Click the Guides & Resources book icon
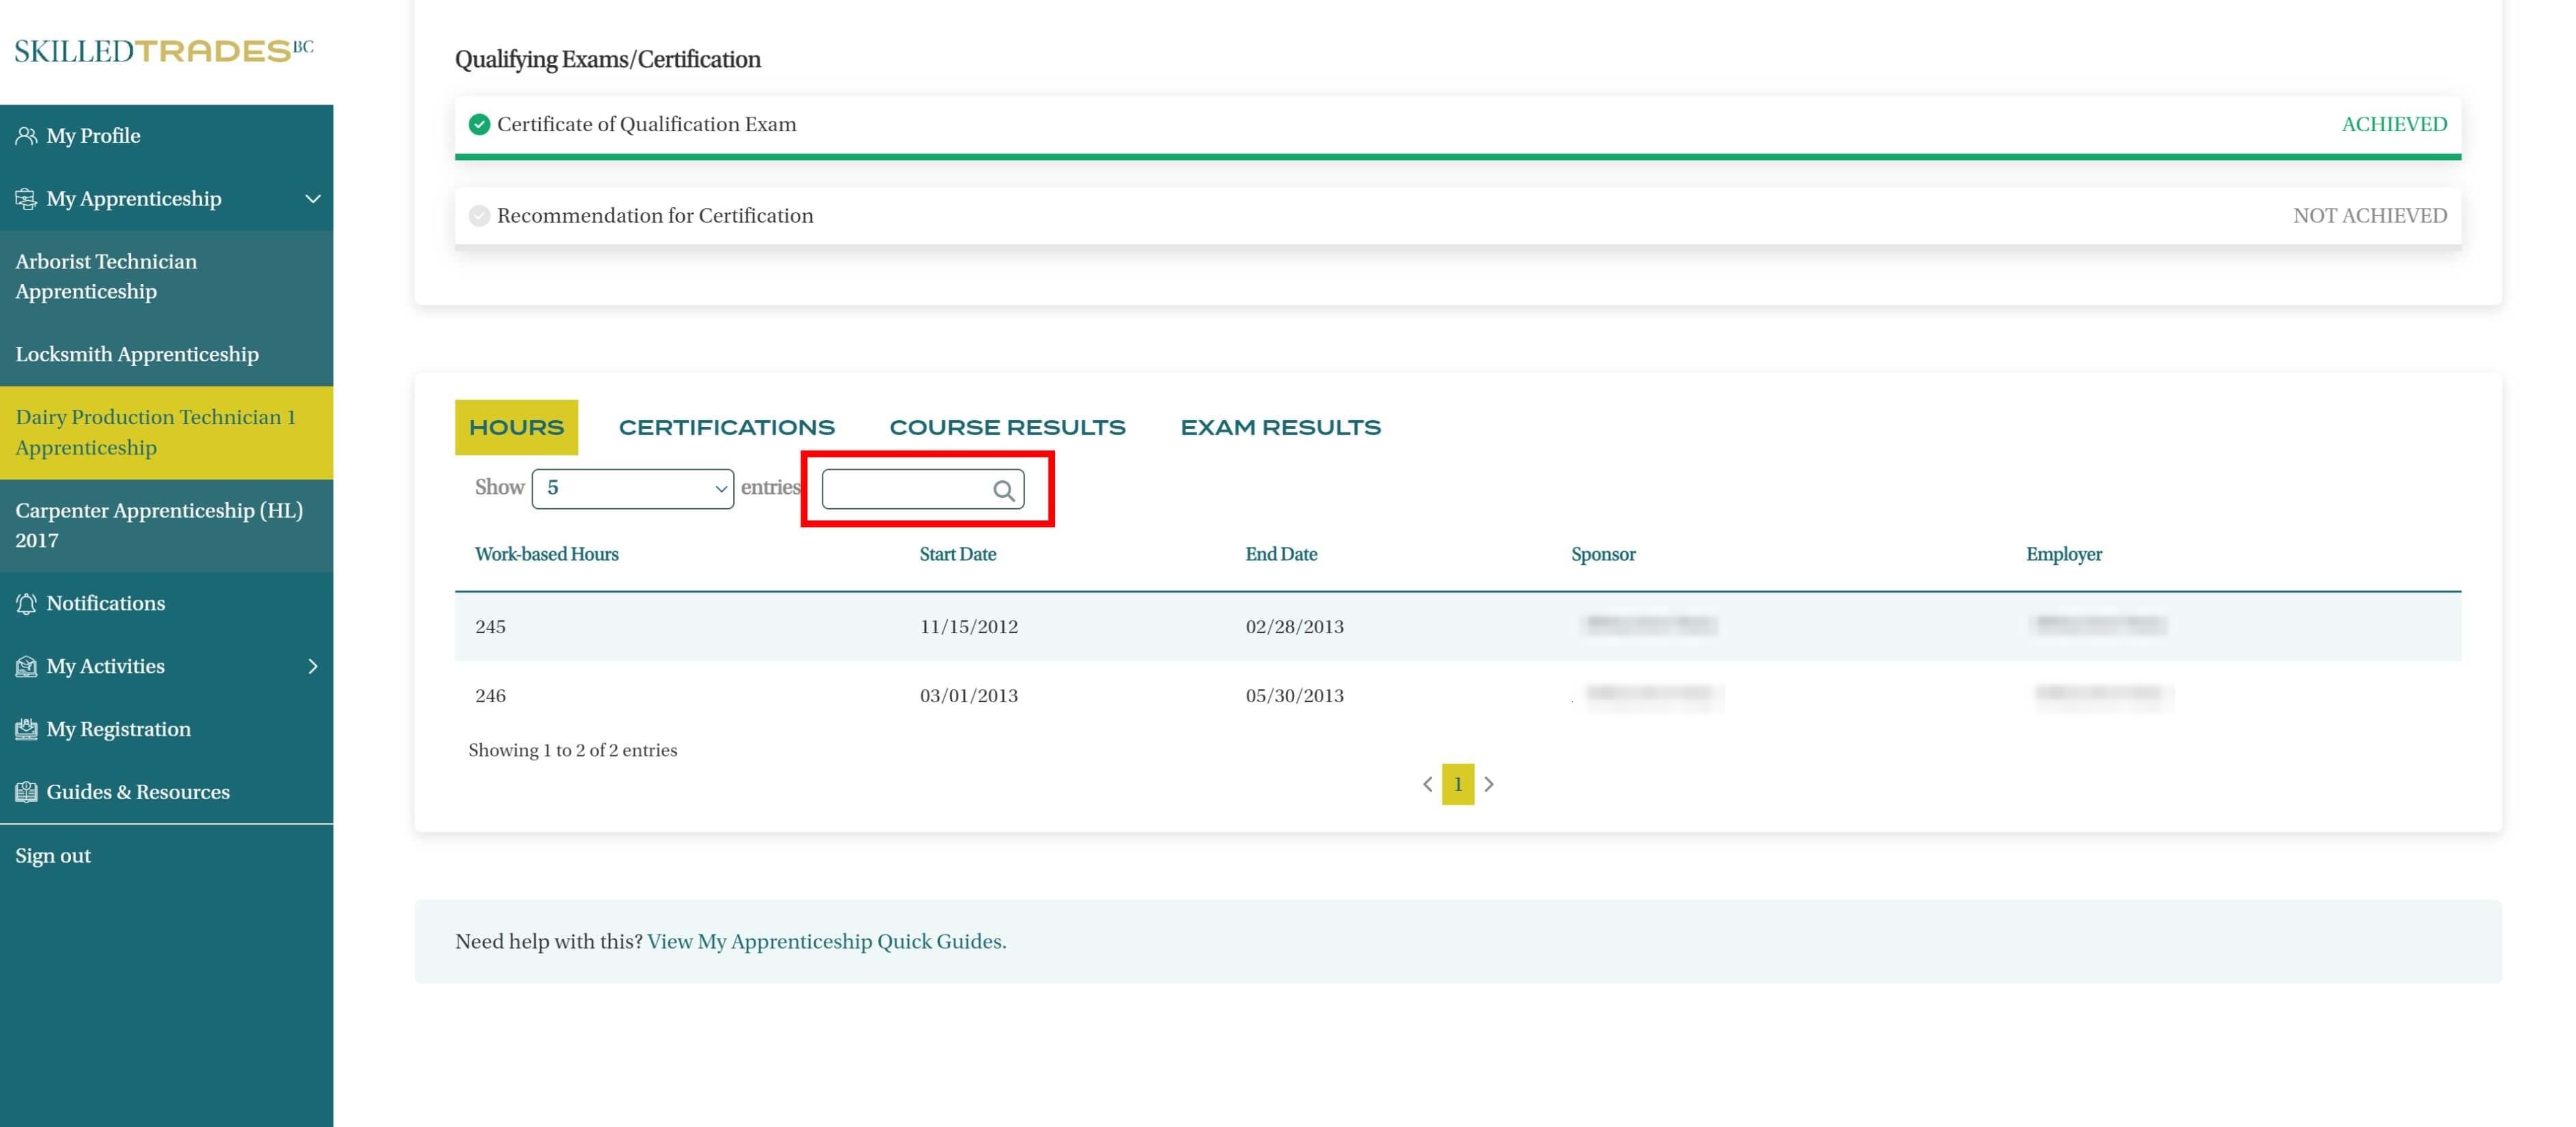The width and height of the screenshot is (2576, 1127). 26,793
